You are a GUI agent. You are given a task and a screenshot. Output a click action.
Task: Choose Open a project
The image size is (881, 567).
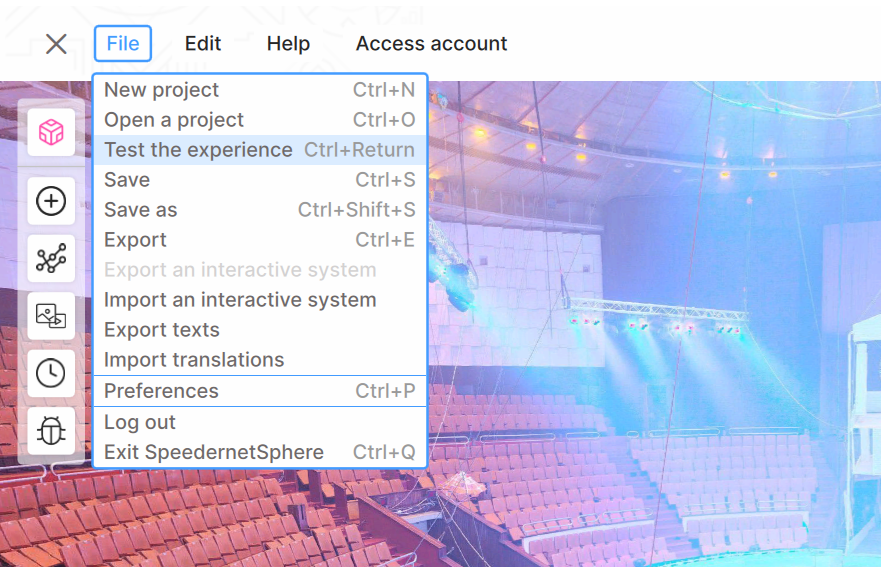tap(174, 120)
